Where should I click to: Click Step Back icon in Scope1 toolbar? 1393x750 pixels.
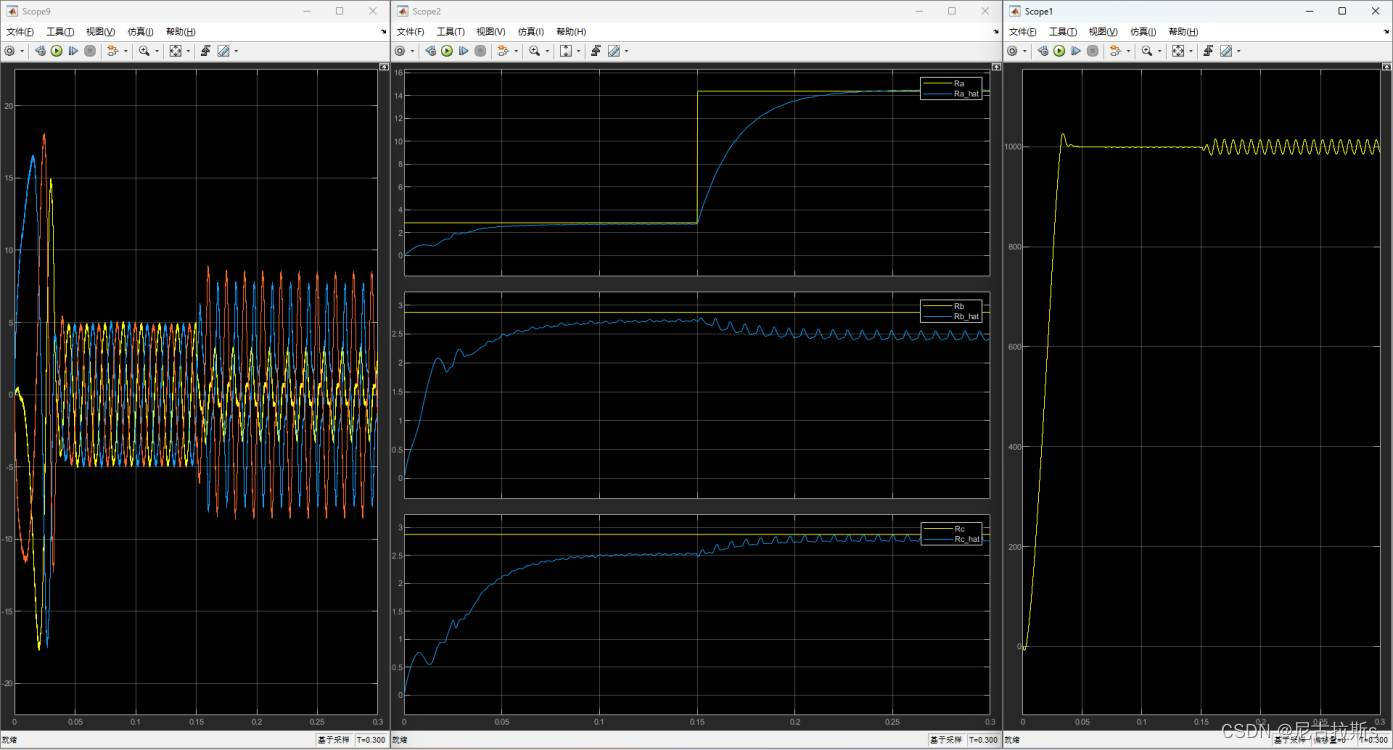click(x=1043, y=51)
